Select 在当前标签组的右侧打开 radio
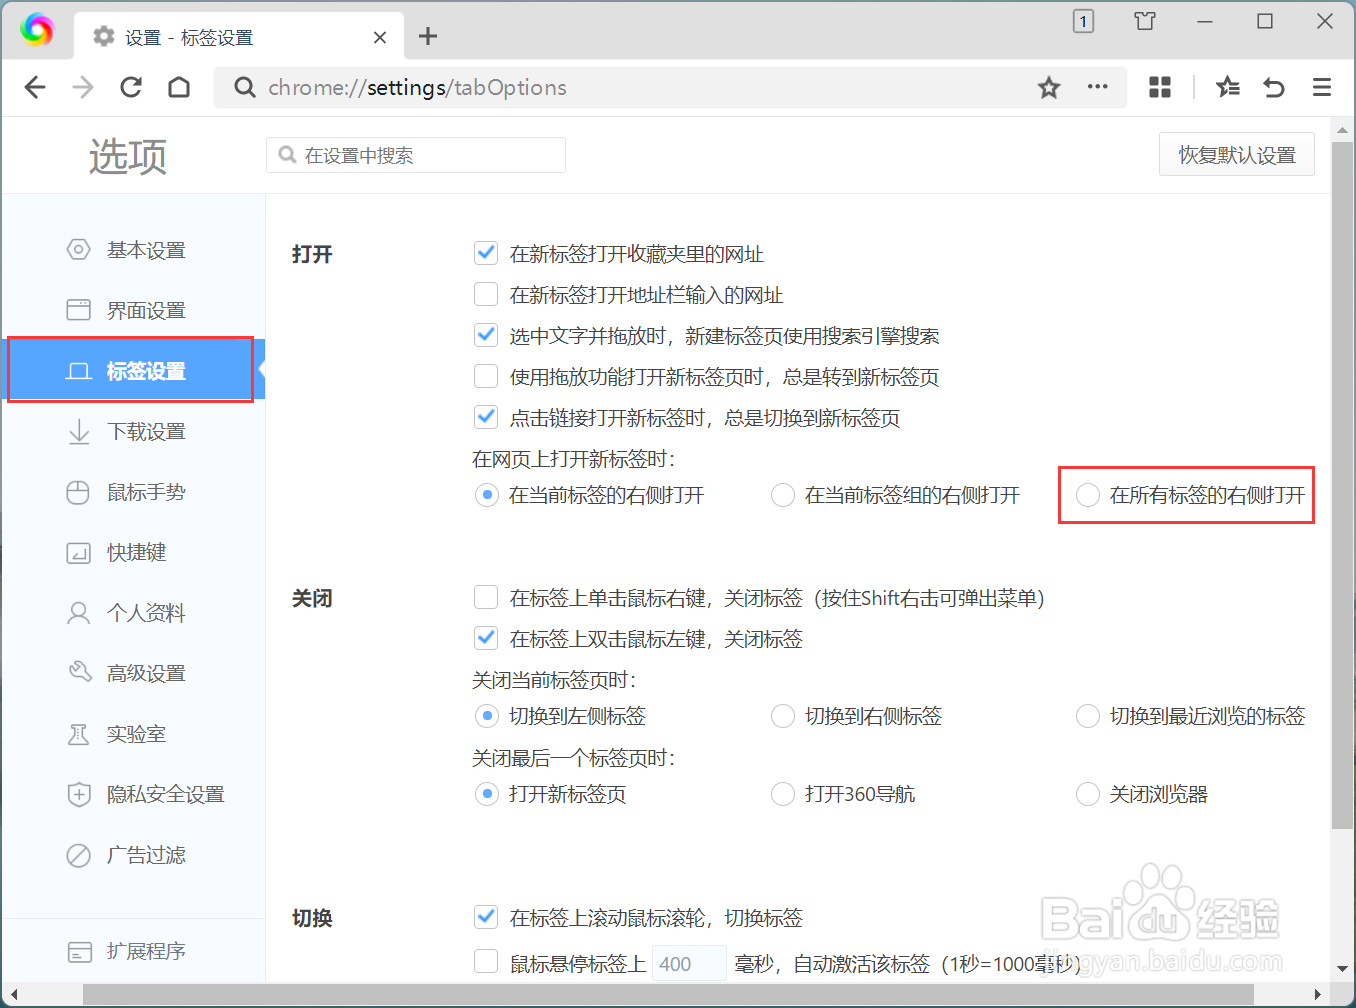The width and height of the screenshot is (1356, 1008). 783,495
